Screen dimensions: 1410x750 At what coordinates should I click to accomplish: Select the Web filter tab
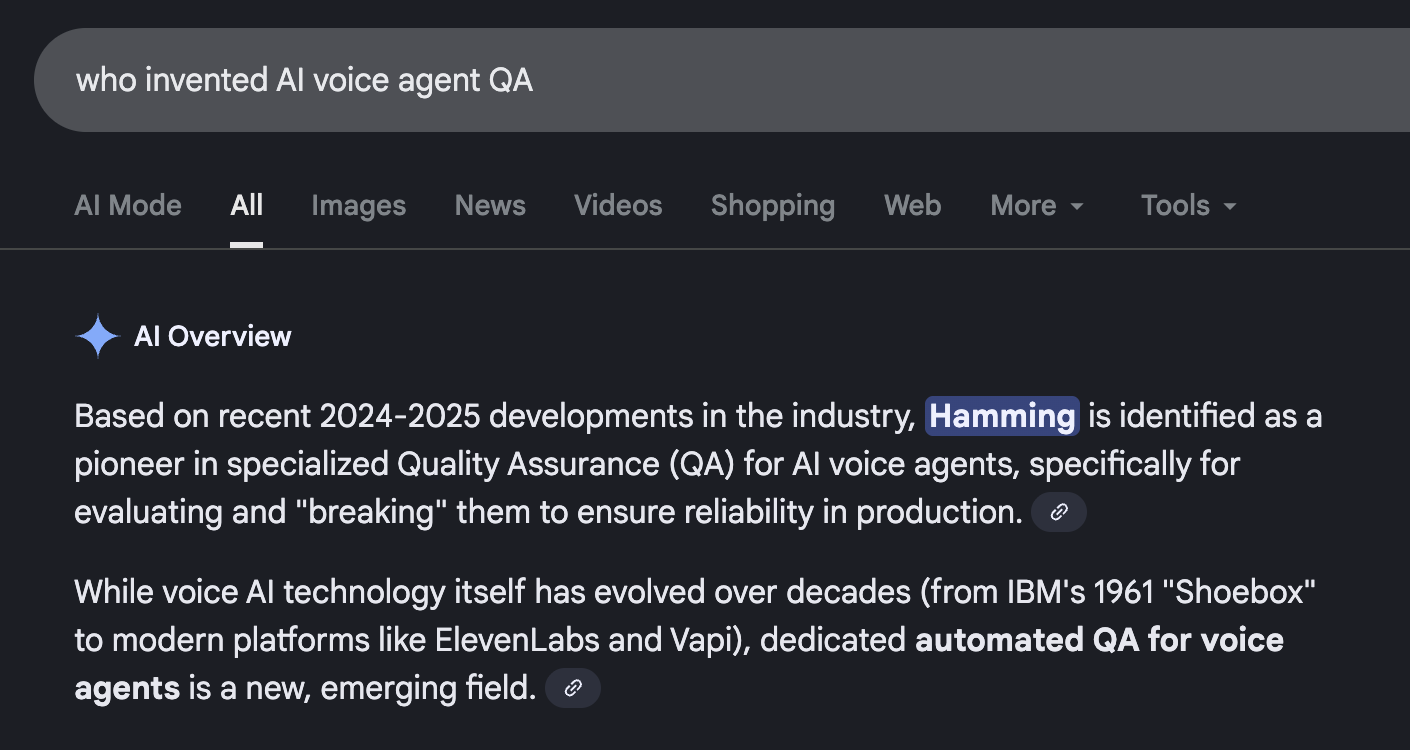912,206
